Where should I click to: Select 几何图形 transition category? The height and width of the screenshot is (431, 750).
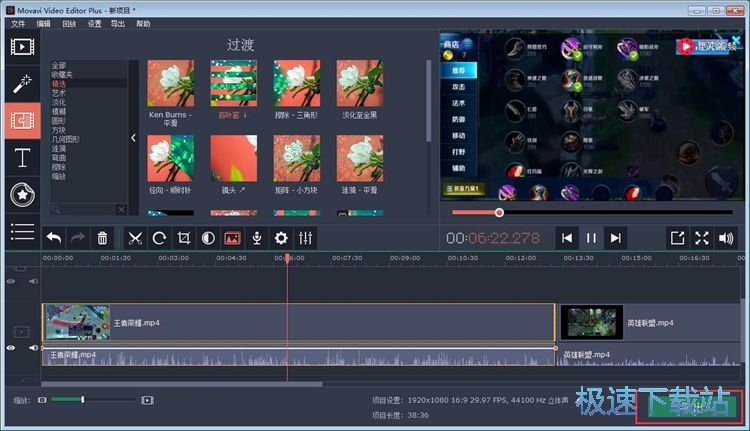66,139
